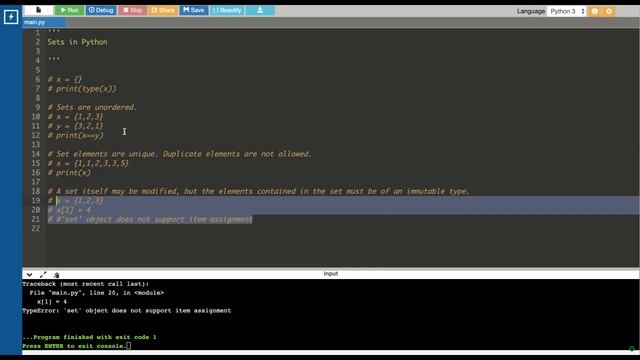
Task: Click line '# print(type(x))'
Action: (82, 89)
